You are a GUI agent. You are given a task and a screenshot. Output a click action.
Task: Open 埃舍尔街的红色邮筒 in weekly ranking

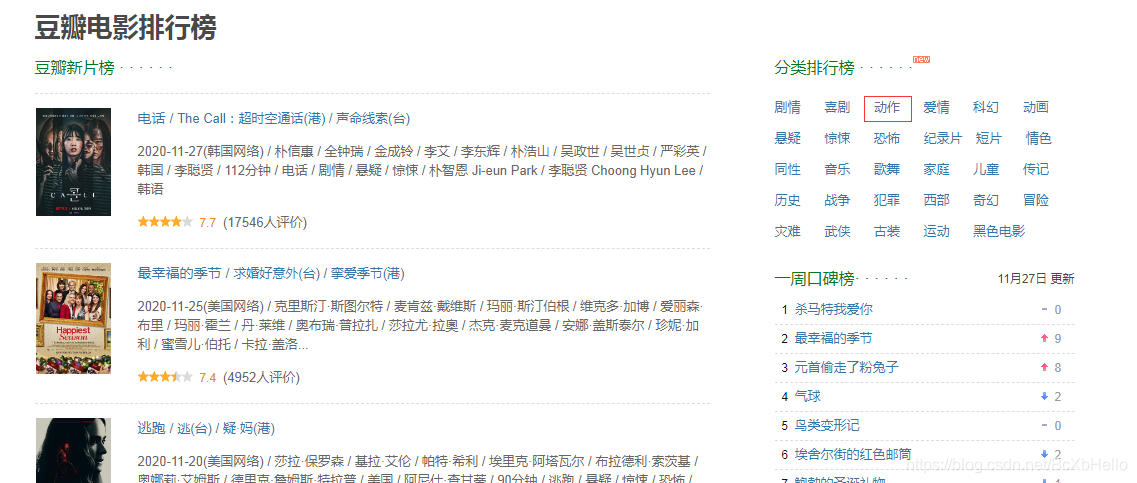click(853, 454)
